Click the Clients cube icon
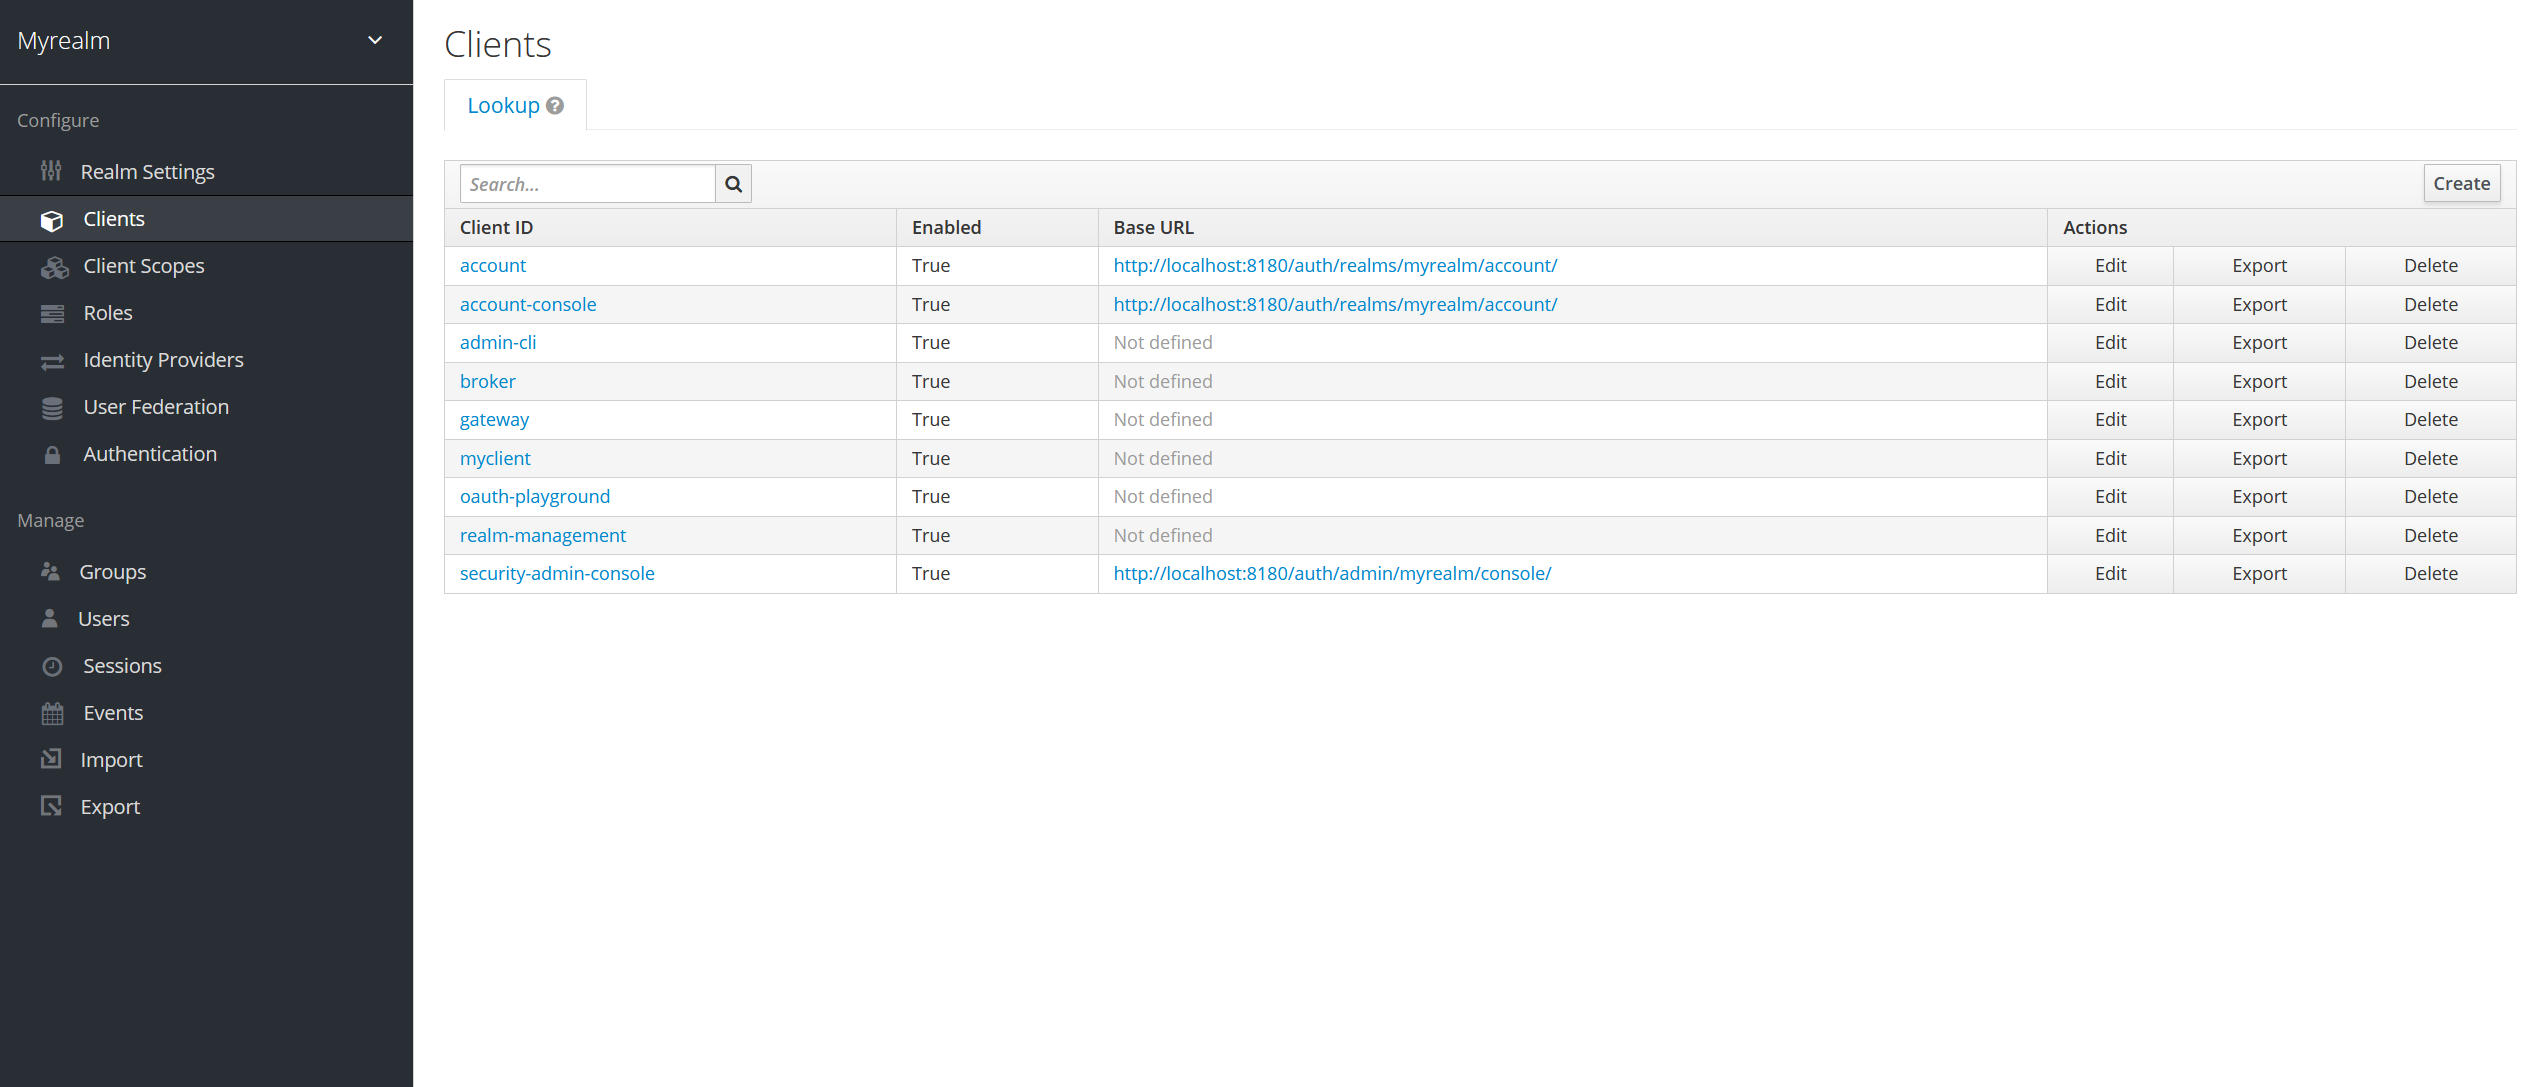 point(52,220)
